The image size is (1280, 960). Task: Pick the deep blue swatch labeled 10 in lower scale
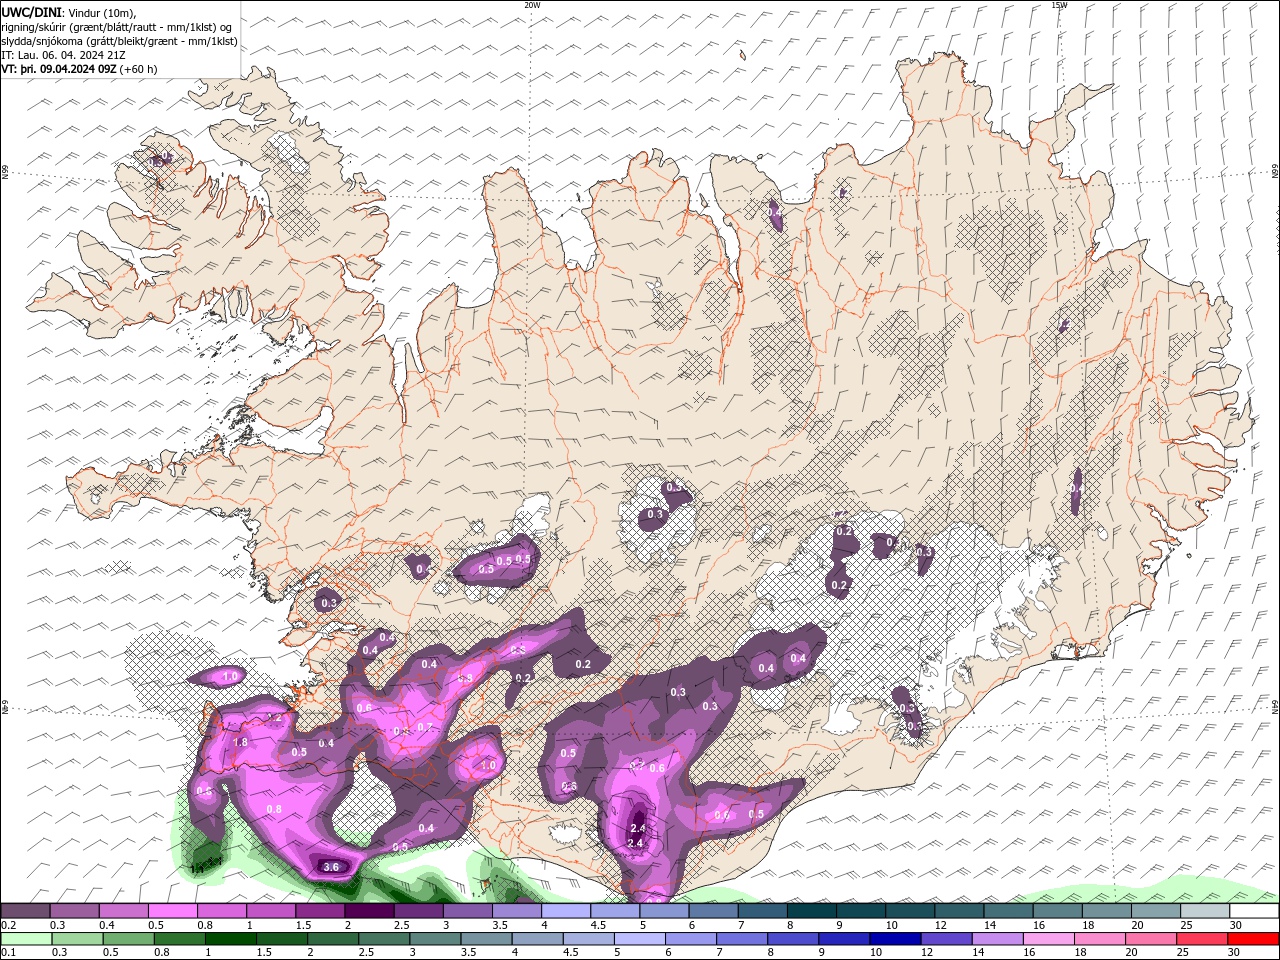[x=895, y=939]
